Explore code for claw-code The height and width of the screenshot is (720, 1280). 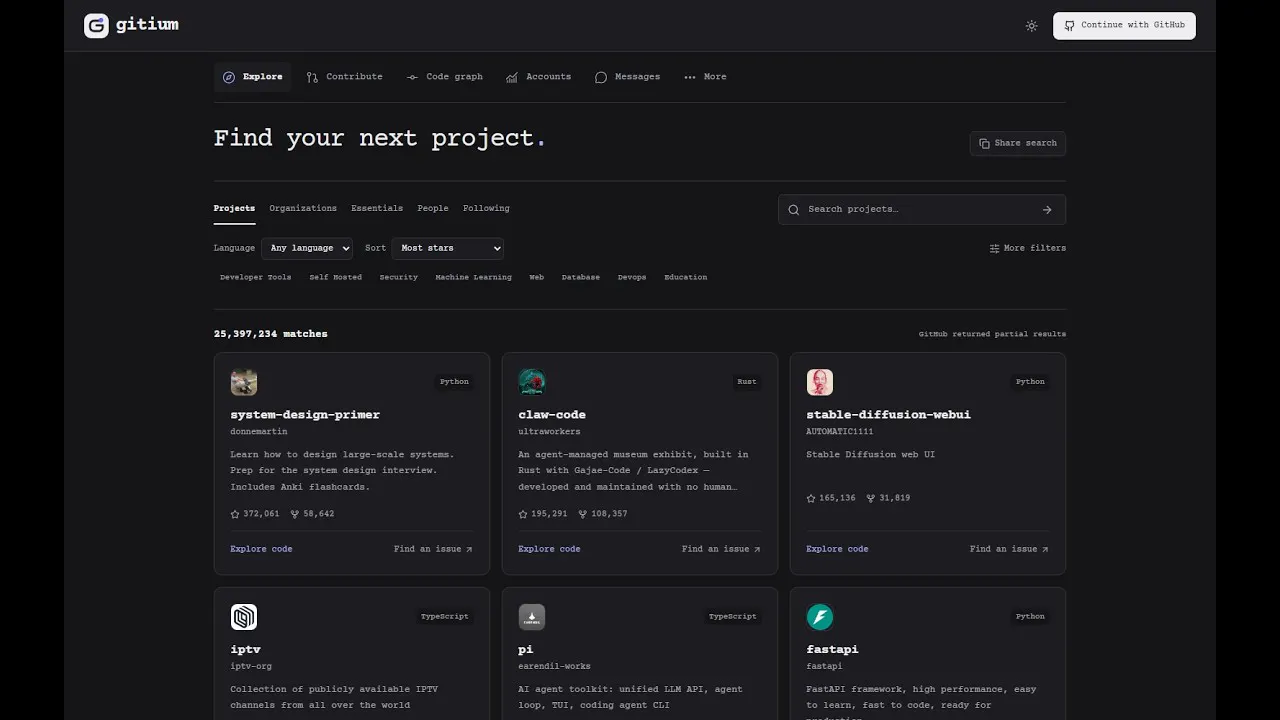550,549
